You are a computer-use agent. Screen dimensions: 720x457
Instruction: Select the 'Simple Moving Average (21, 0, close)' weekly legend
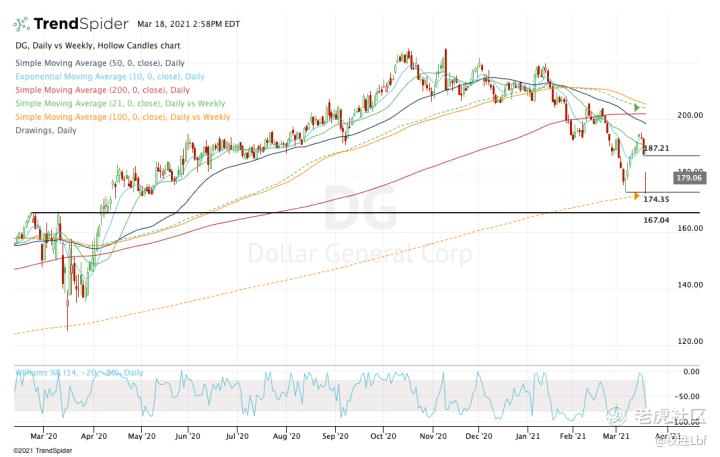[x=120, y=103]
